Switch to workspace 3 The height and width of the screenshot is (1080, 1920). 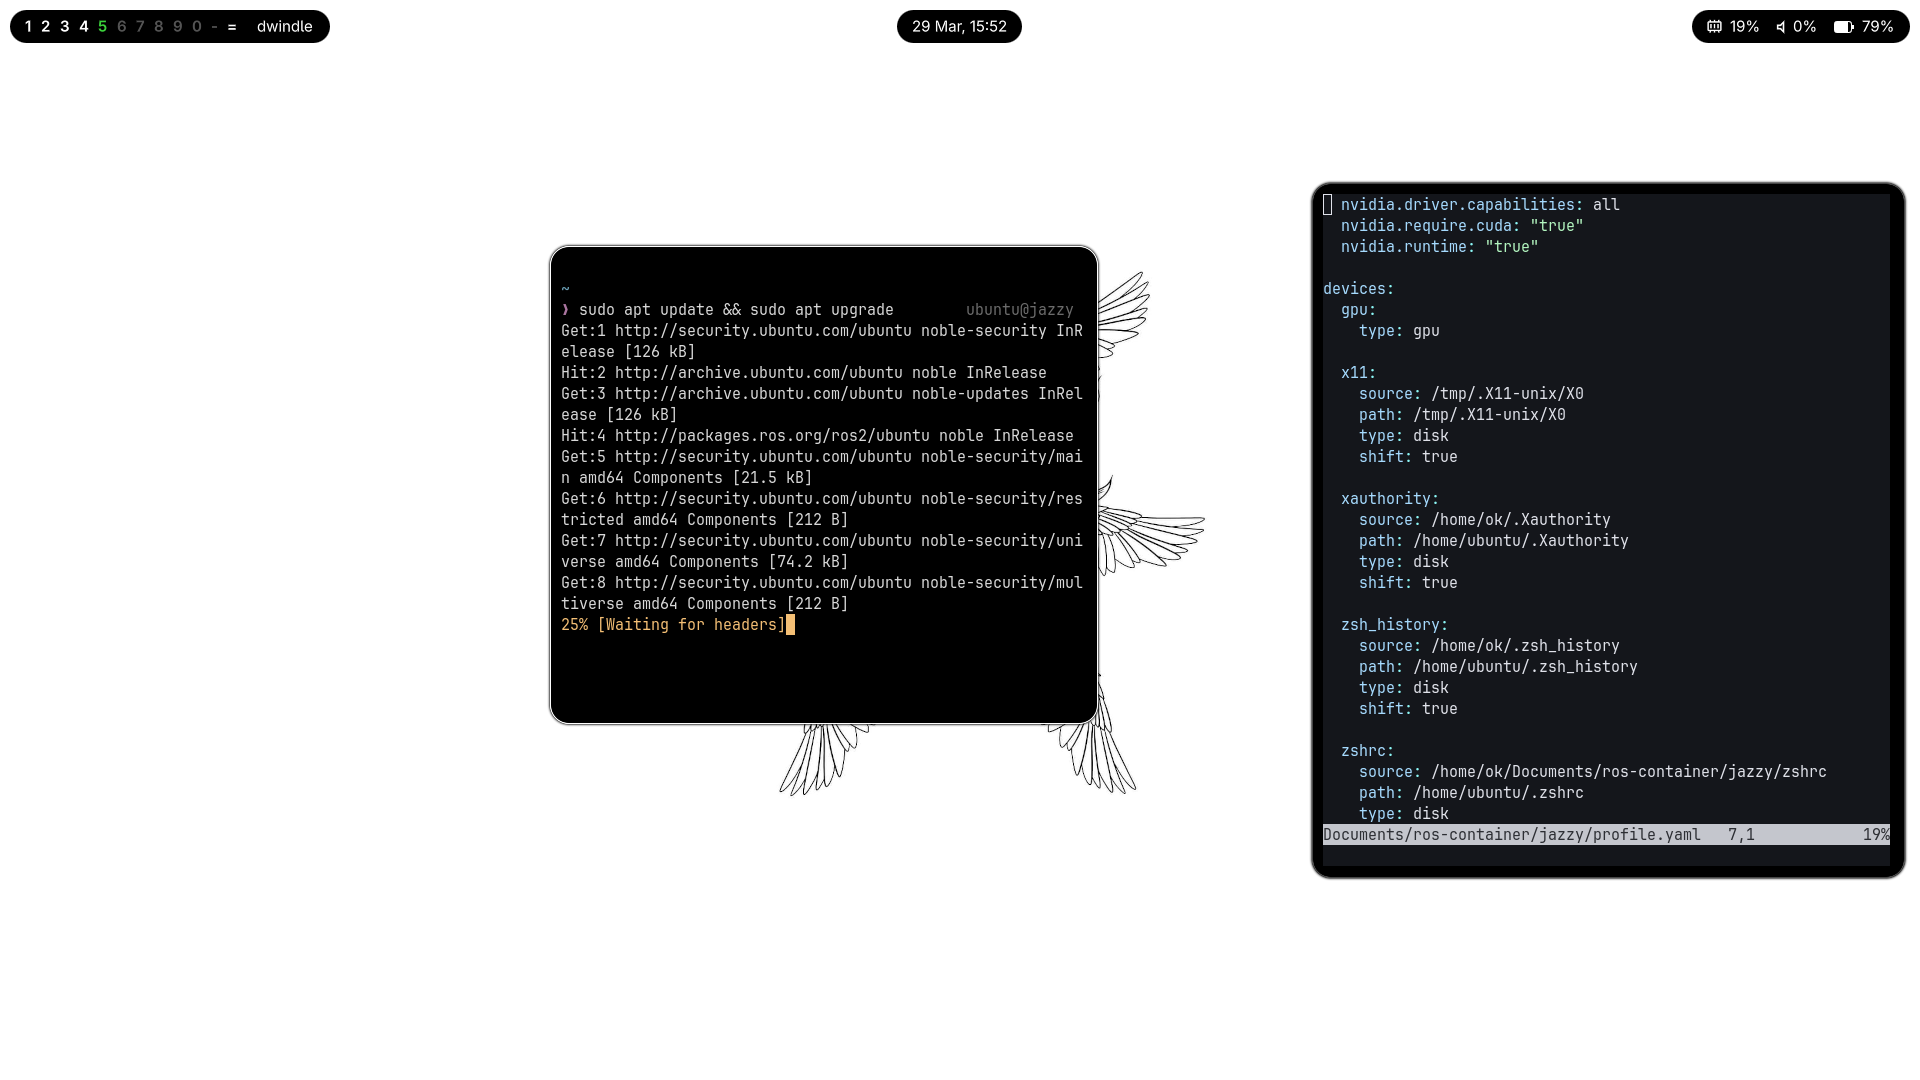point(65,27)
